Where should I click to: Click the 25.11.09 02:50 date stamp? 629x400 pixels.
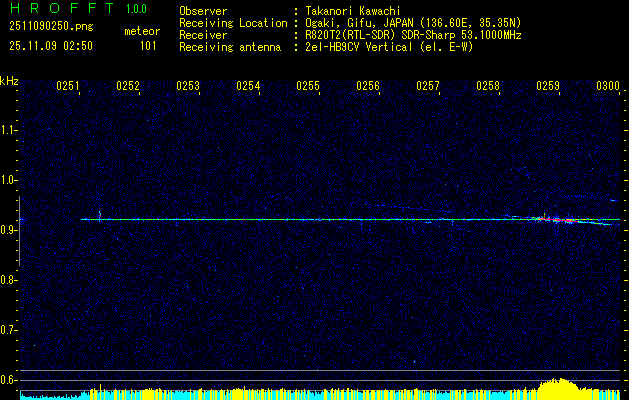[x=50, y=46]
